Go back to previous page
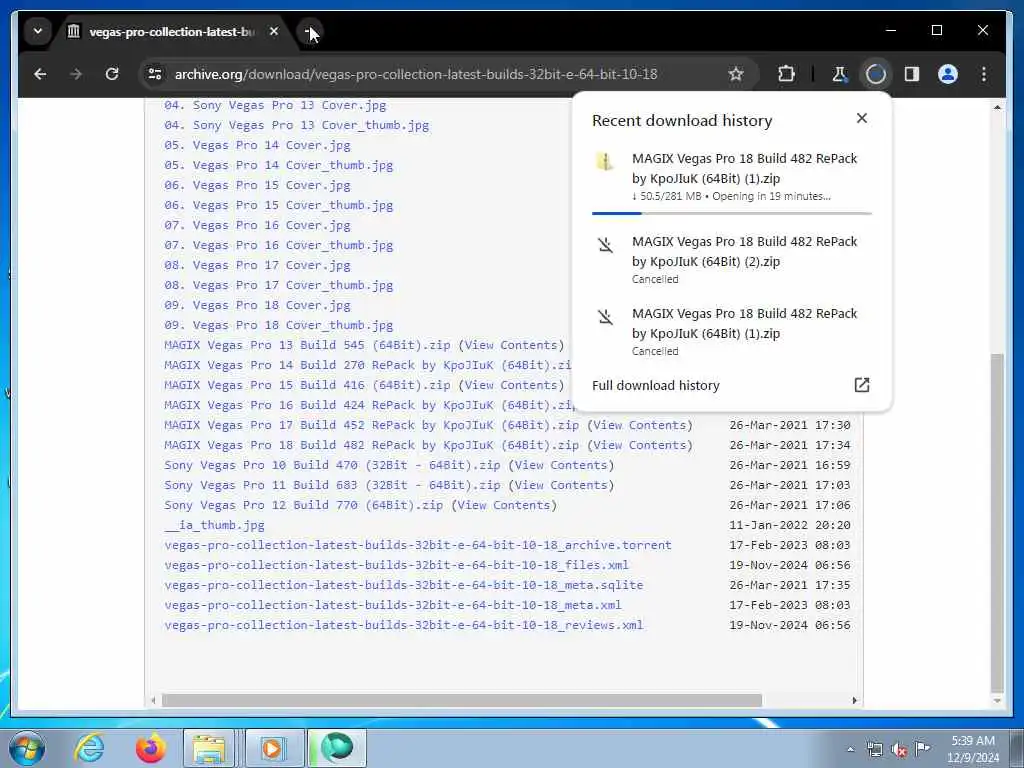 (x=40, y=74)
